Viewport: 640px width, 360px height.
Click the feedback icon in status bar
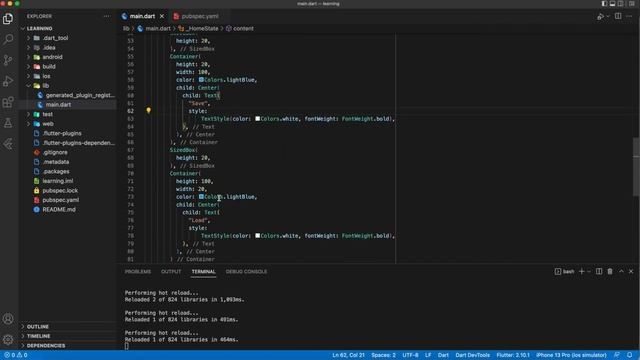coord(617,355)
